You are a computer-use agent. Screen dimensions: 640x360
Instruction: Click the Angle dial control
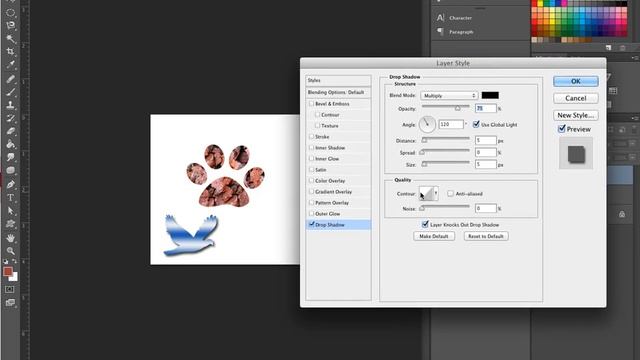pos(427,124)
